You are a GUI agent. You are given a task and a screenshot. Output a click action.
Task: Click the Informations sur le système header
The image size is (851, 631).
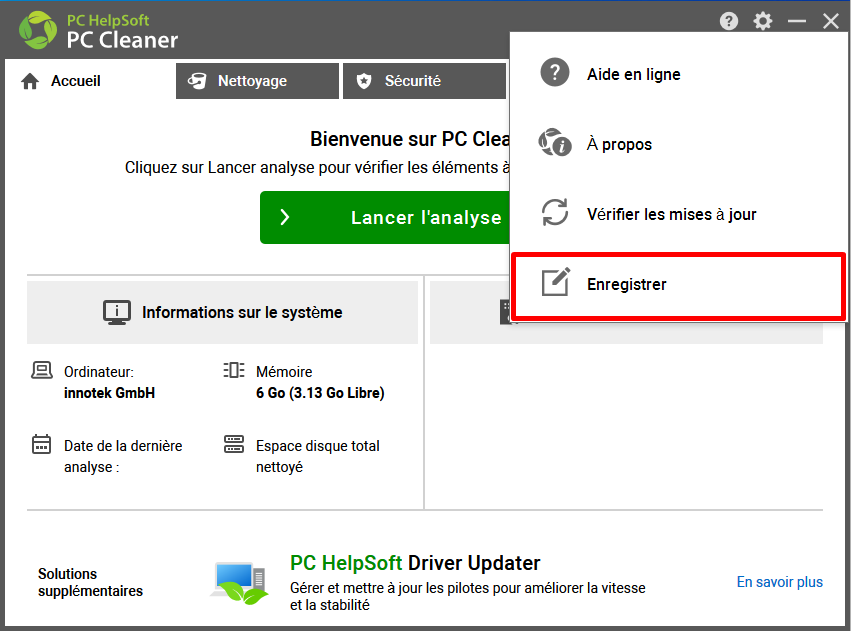pyautogui.click(x=223, y=313)
